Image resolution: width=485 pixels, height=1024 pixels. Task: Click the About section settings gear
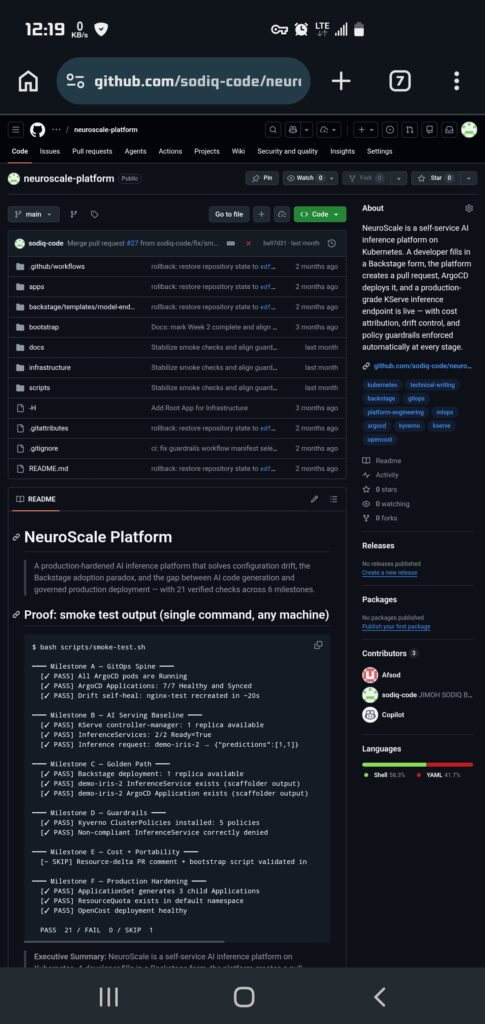(x=469, y=208)
